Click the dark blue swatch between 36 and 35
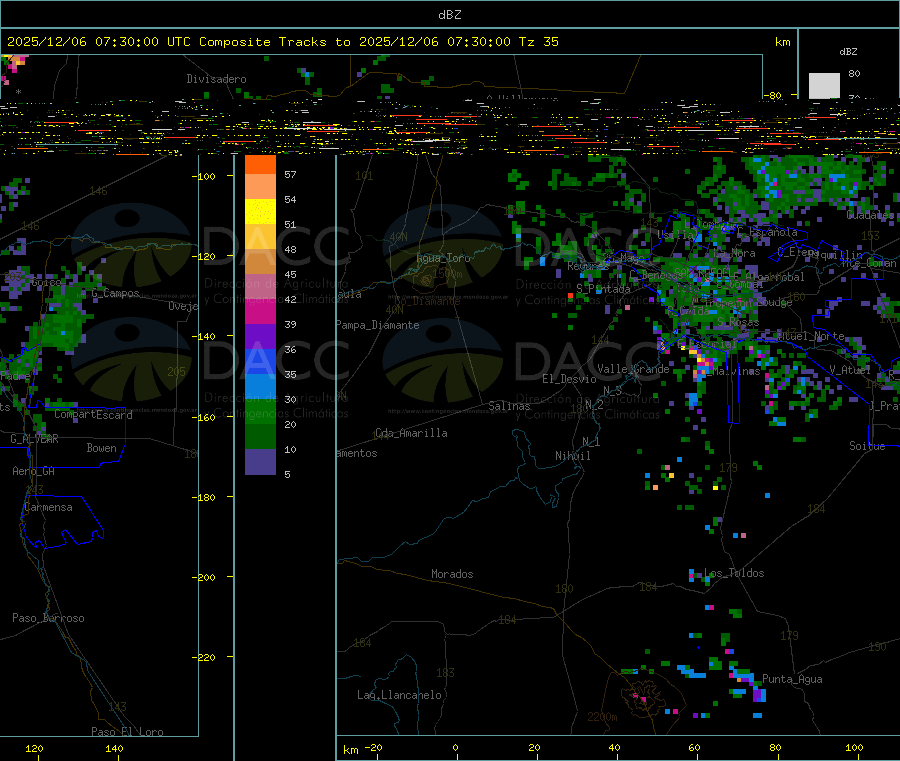 [x=261, y=362]
